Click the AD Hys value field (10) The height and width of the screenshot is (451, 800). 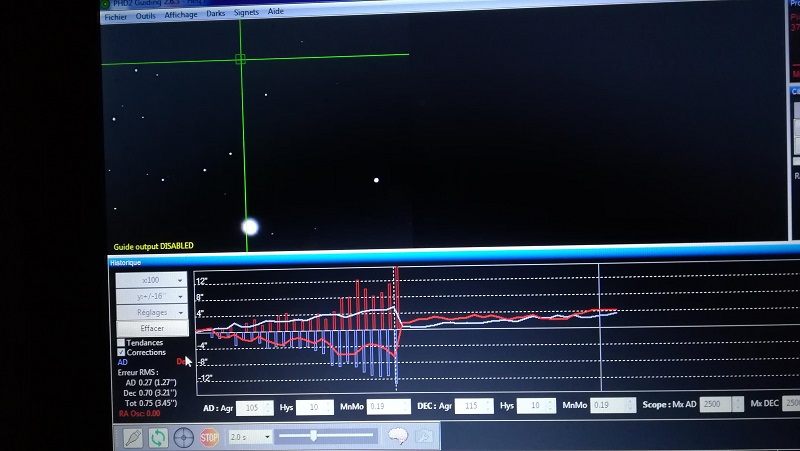[x=314, y=407]
